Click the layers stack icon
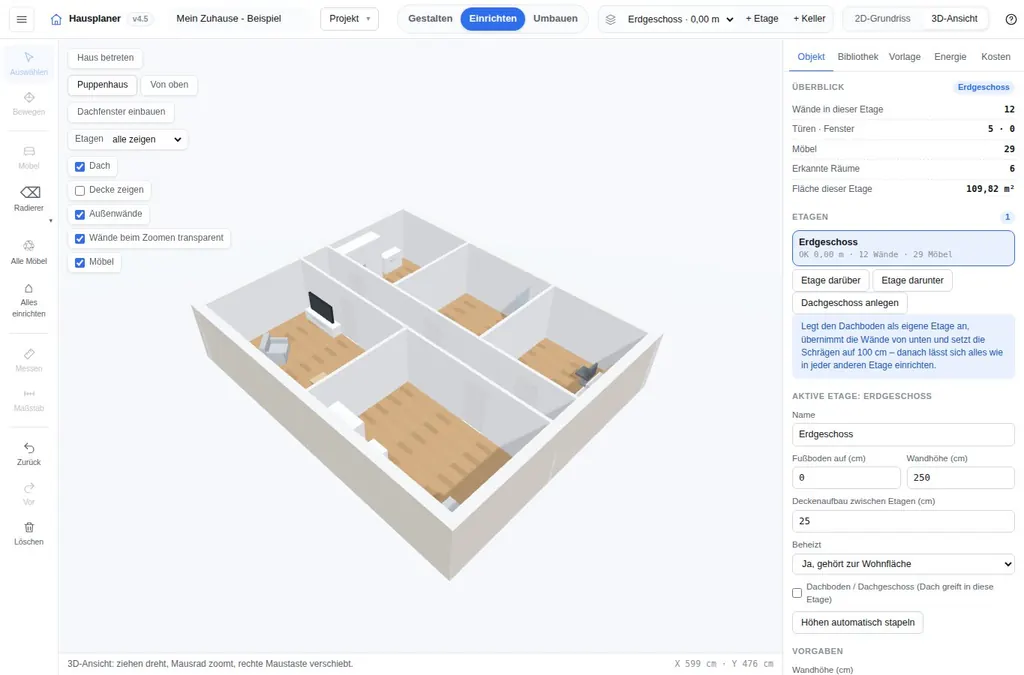The height and width of the screenshot is (675, 1024). [611, 19]
